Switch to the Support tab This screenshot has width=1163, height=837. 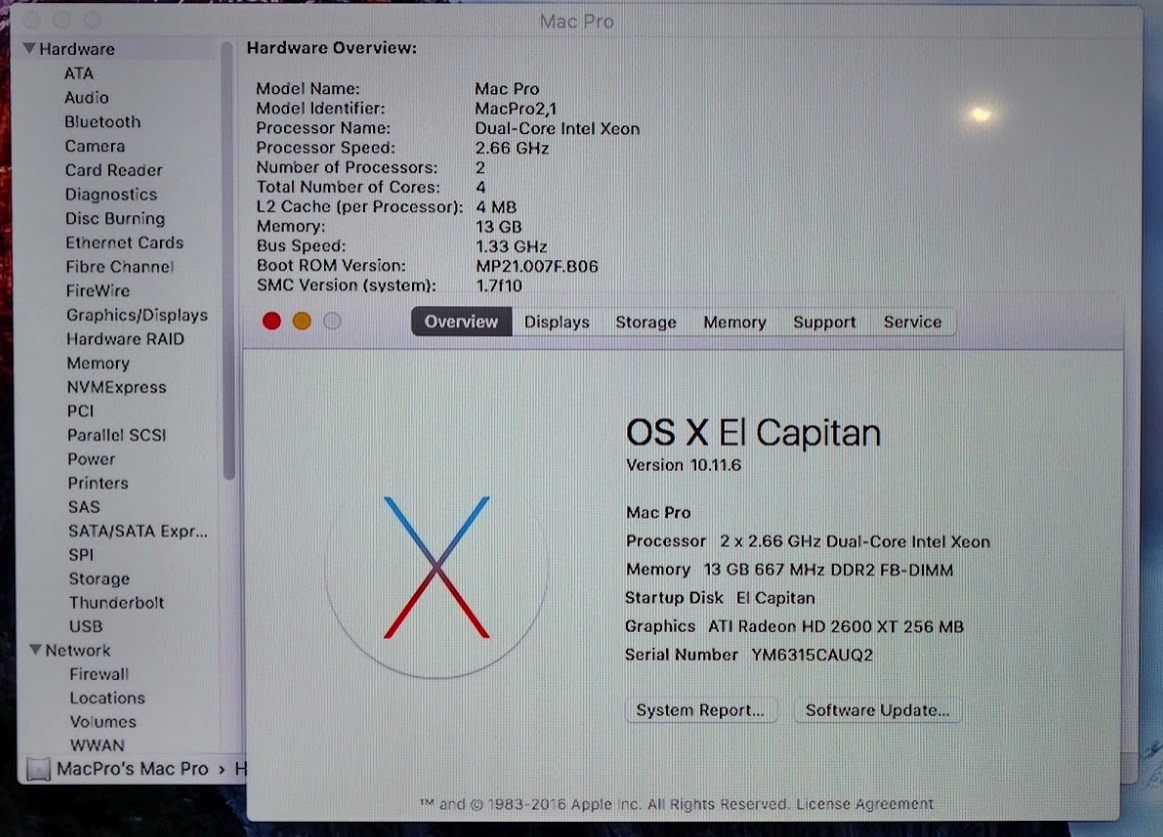824,322
